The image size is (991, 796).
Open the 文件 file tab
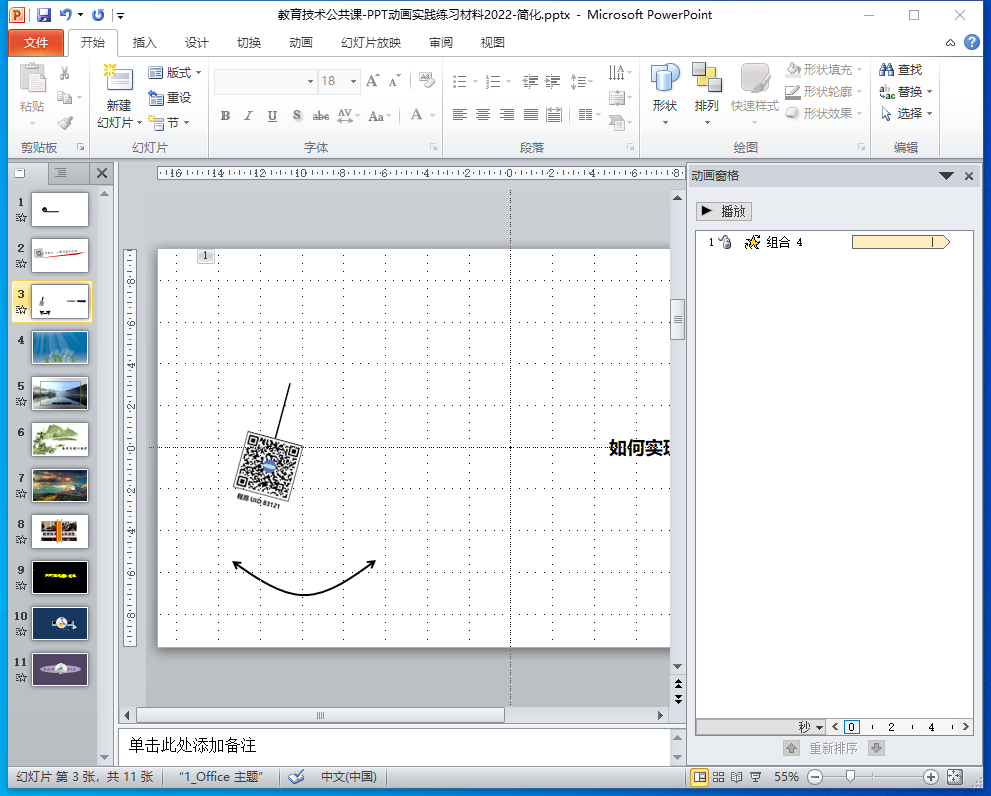coord(36,42)
